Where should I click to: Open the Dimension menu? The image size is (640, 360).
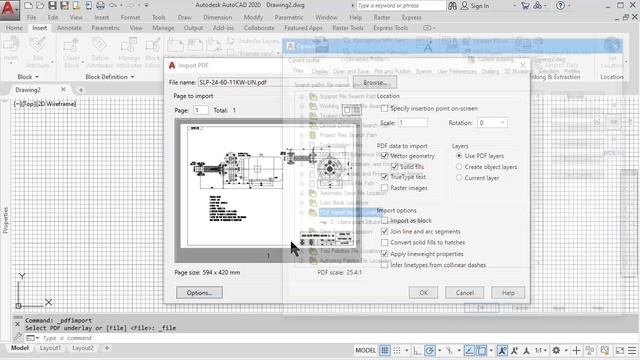tap(218, 18)
